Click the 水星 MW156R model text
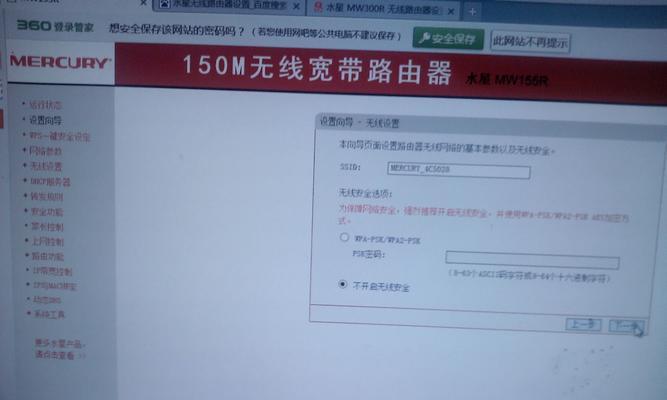The image size is (667, 400). (x=506, y=79)
